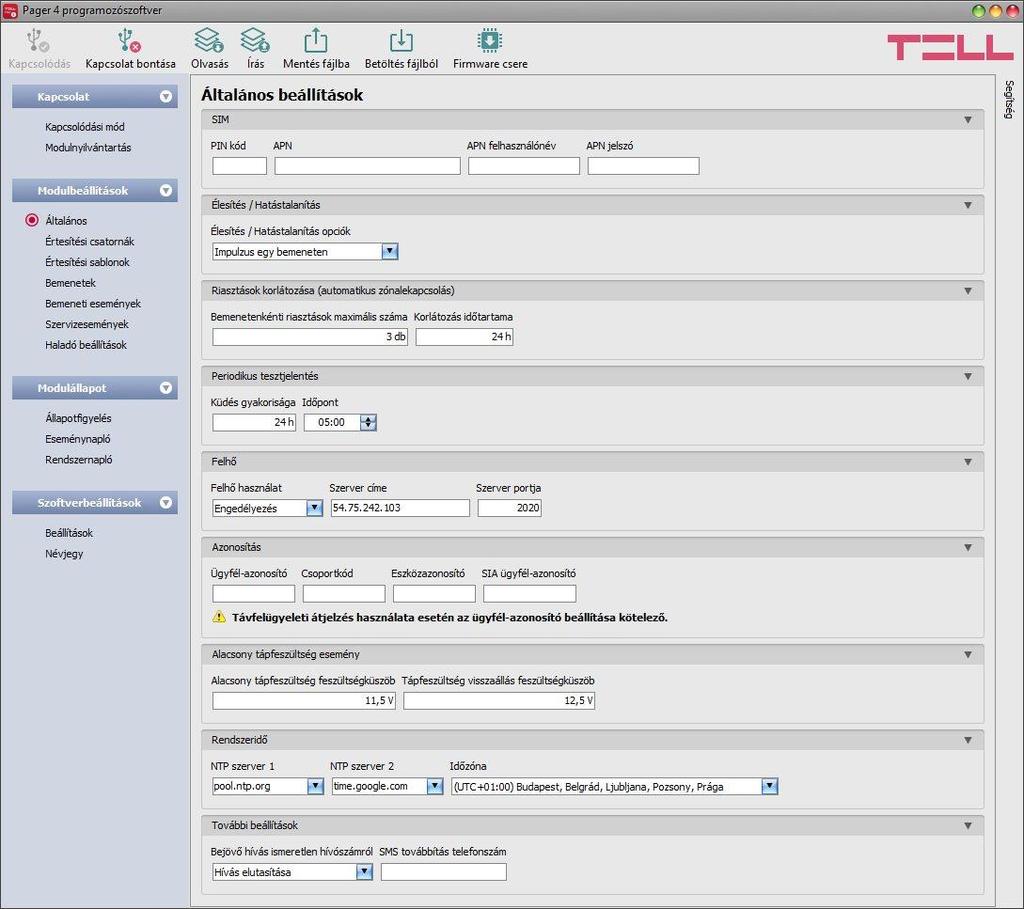
Task: Click Bemenetenkénti riasztások maximális száma field
Action: [x=310, y=337]
